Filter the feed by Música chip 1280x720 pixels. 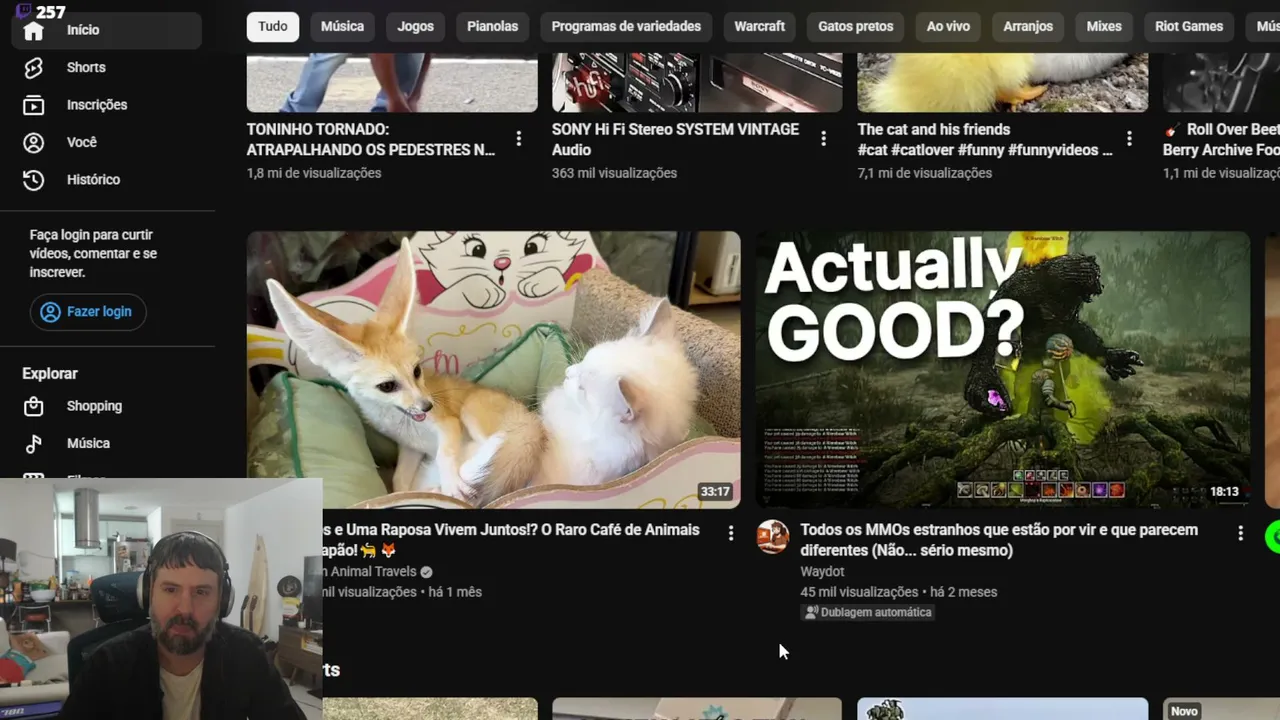click(342, 26)
